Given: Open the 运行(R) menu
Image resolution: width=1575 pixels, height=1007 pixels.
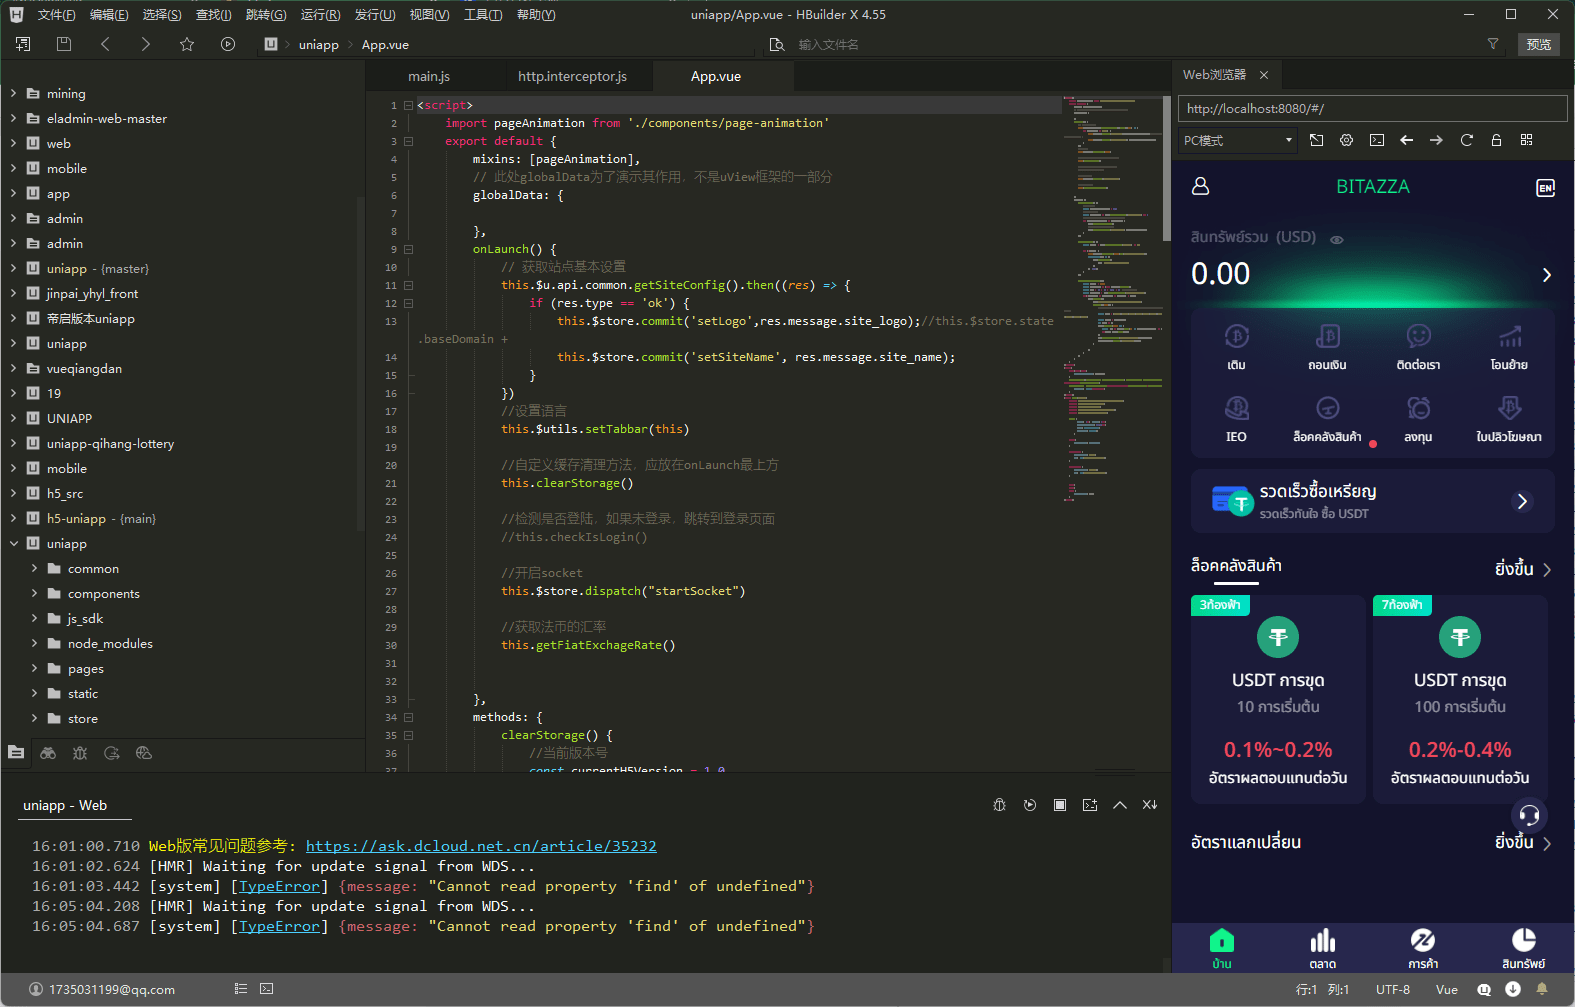Looking at the screenshot, I should pos(320,15).
